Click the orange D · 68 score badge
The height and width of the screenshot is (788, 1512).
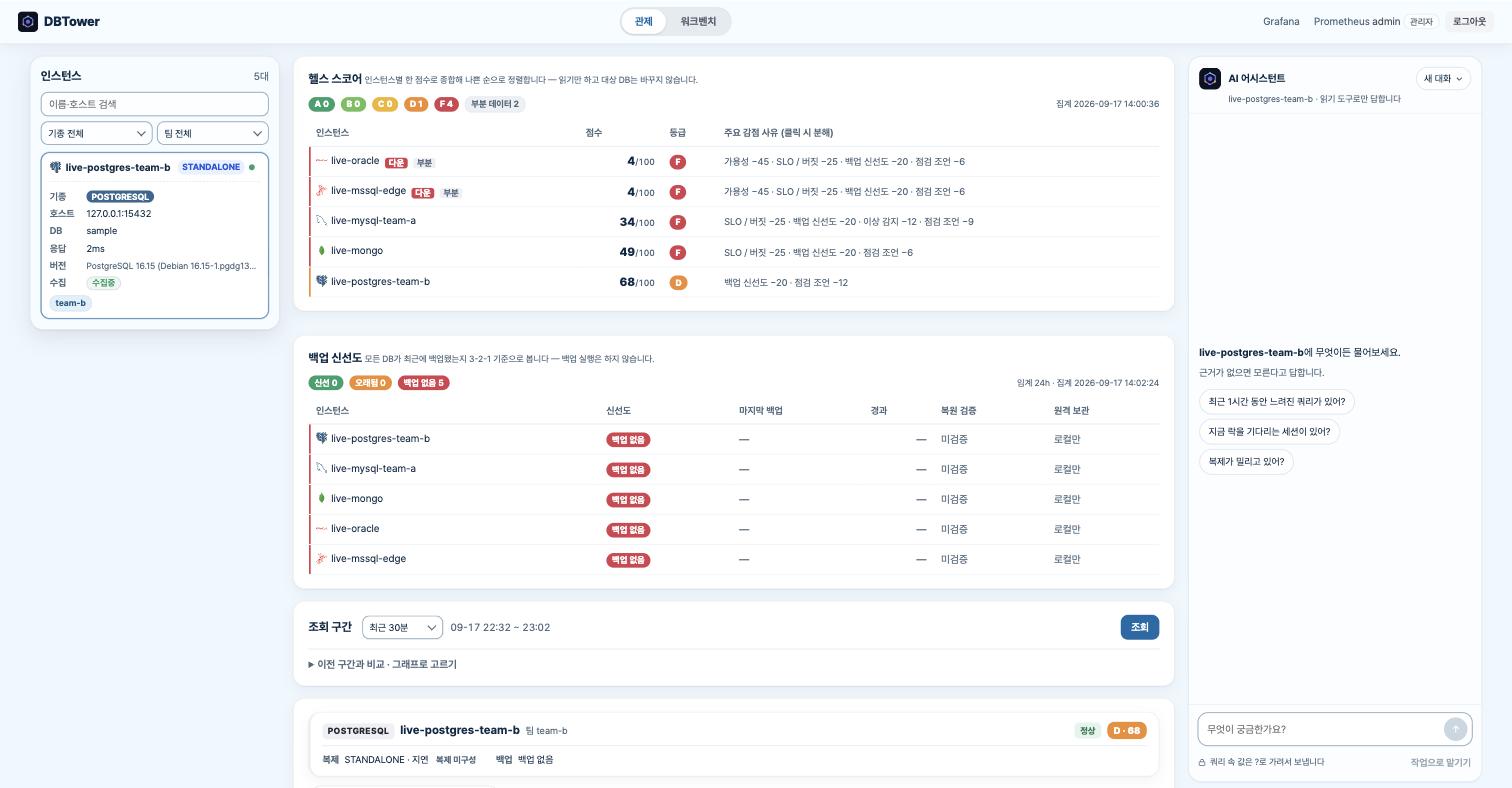pos(1126,731)
